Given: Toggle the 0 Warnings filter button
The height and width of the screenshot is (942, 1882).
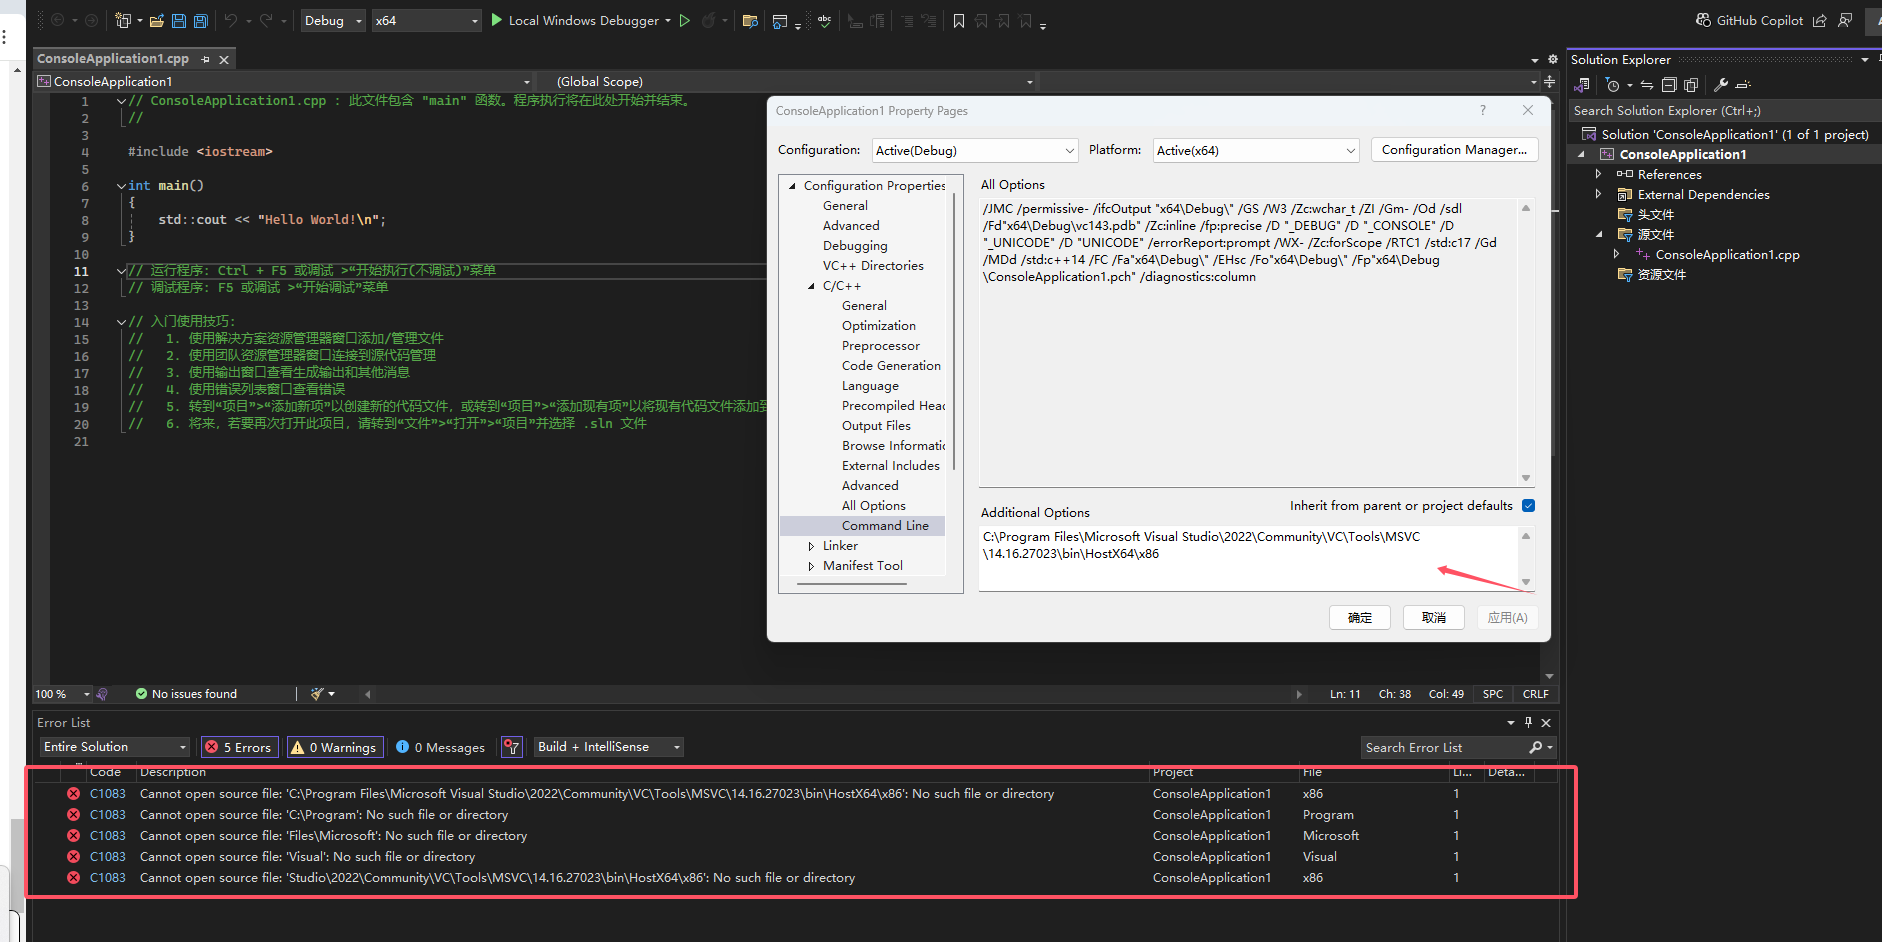Looking at the screenshot, I should [x=335, y=747].
